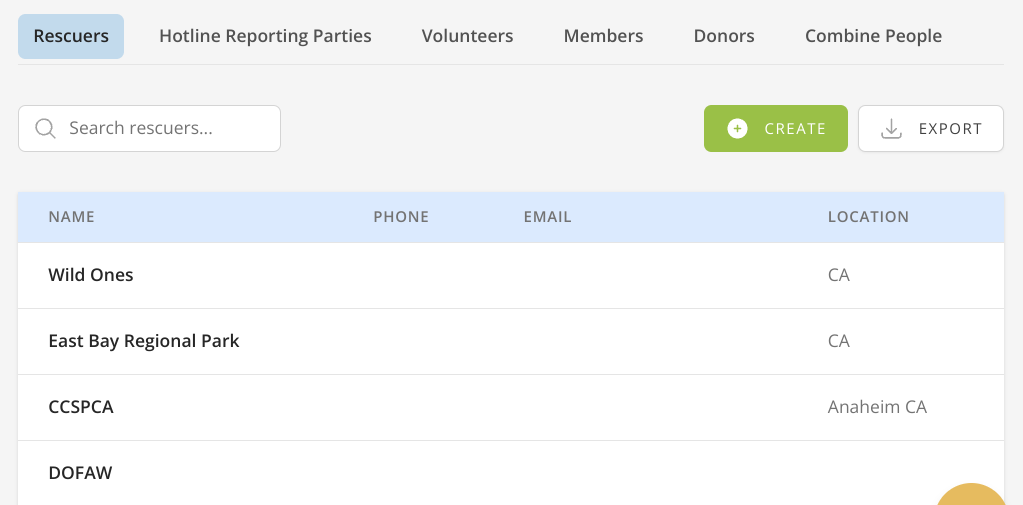Viewport: 1023px width, 505px height.
Task: Open the Donors tab
Action: (x=724, y=36)
